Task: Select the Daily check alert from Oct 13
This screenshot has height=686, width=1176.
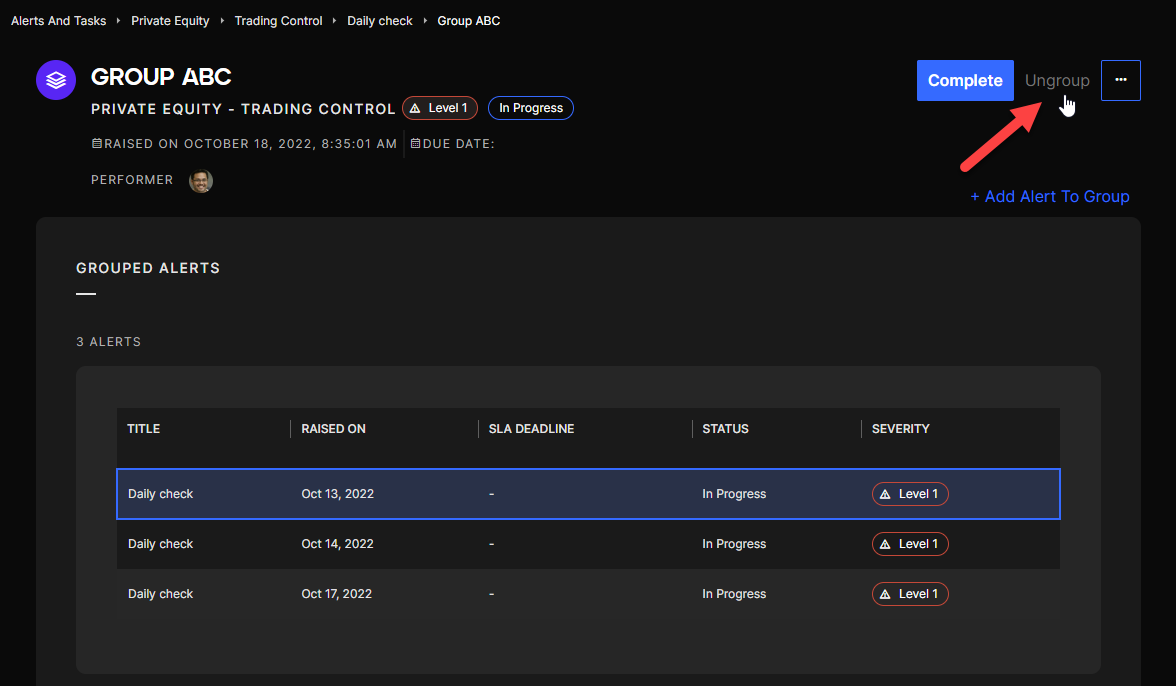Action: (161, 494)
